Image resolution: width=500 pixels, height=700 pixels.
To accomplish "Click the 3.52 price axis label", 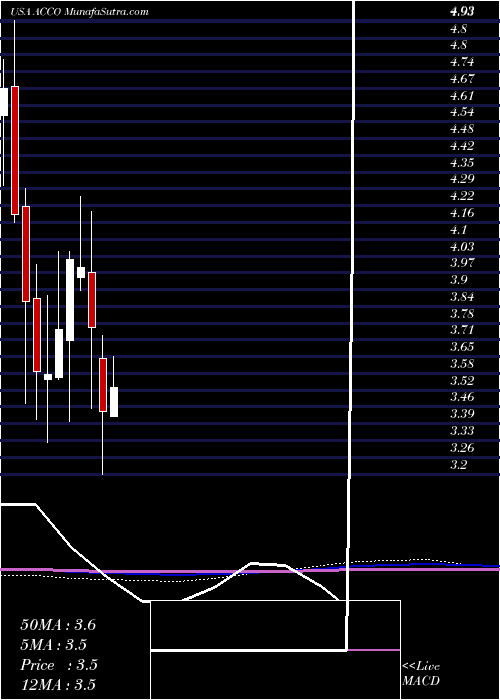I will [x=462, y=381].
